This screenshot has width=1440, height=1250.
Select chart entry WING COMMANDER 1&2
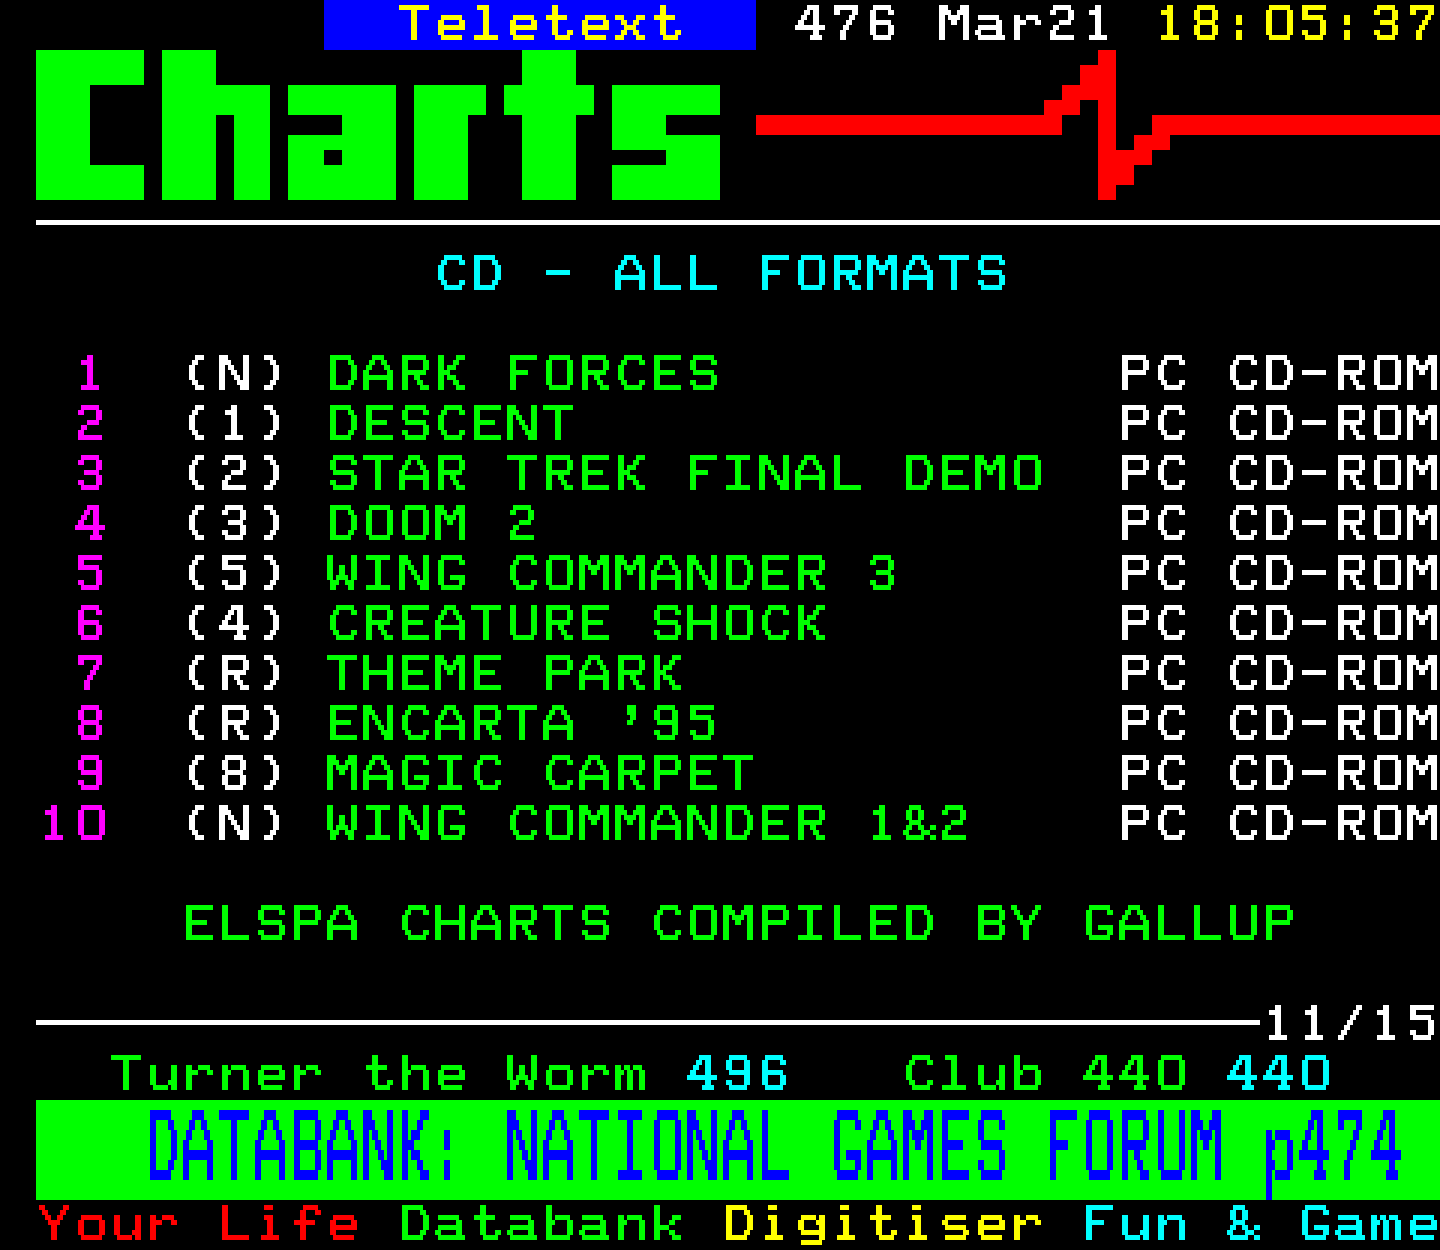(648, 824)
